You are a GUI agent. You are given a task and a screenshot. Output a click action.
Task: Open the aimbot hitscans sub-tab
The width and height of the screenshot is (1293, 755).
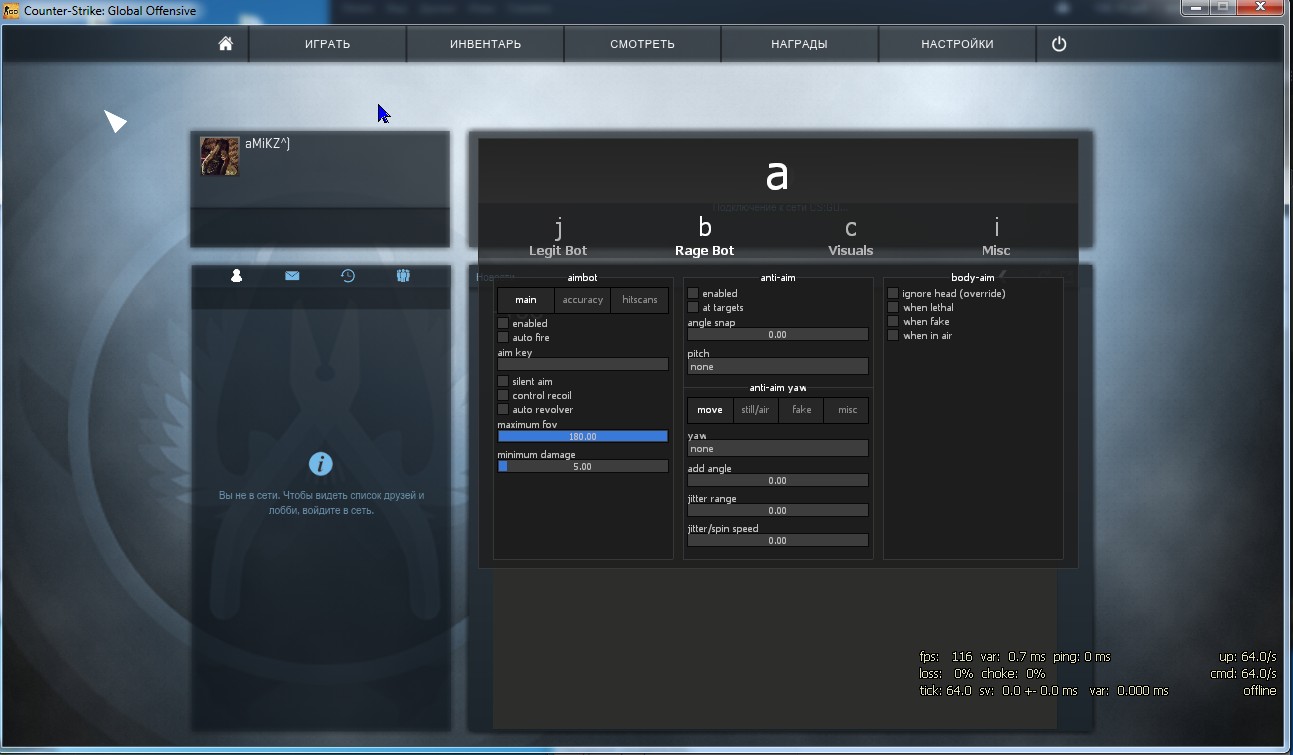pyautogui.click(x=640, y=300)
